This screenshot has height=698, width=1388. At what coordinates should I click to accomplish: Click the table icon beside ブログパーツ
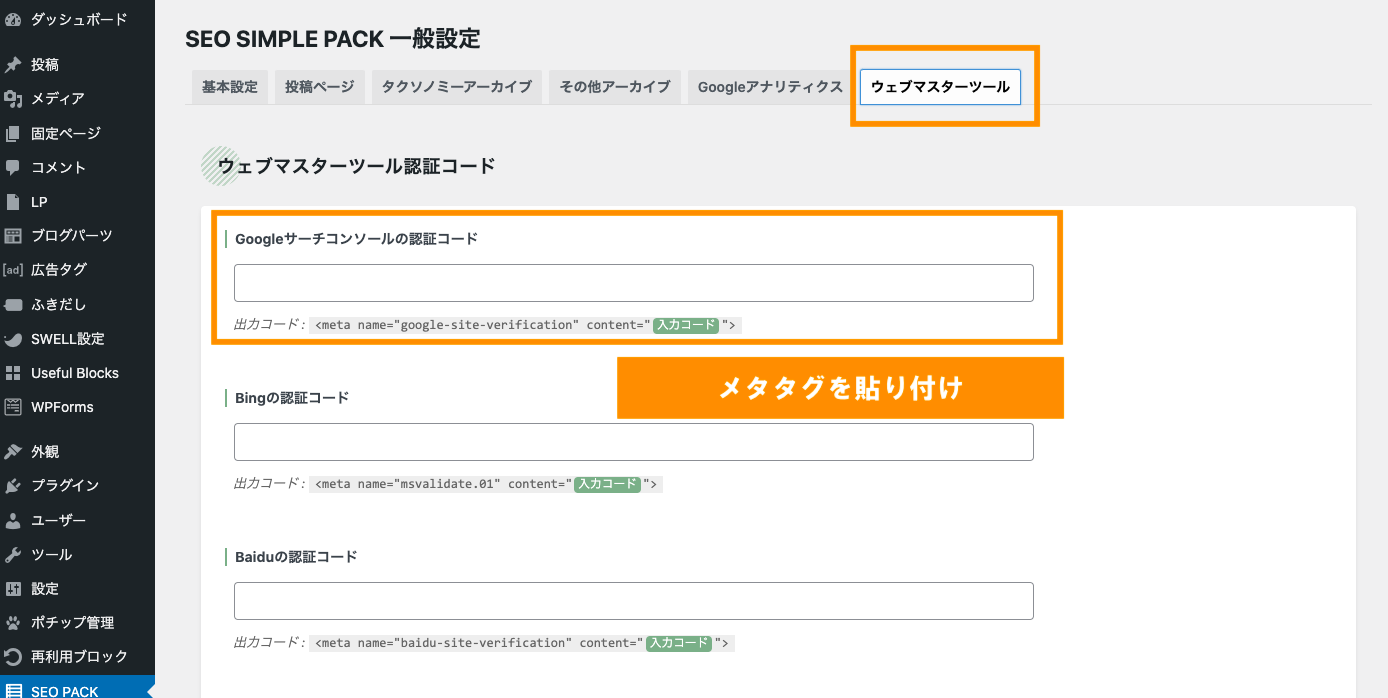point(13,236)
